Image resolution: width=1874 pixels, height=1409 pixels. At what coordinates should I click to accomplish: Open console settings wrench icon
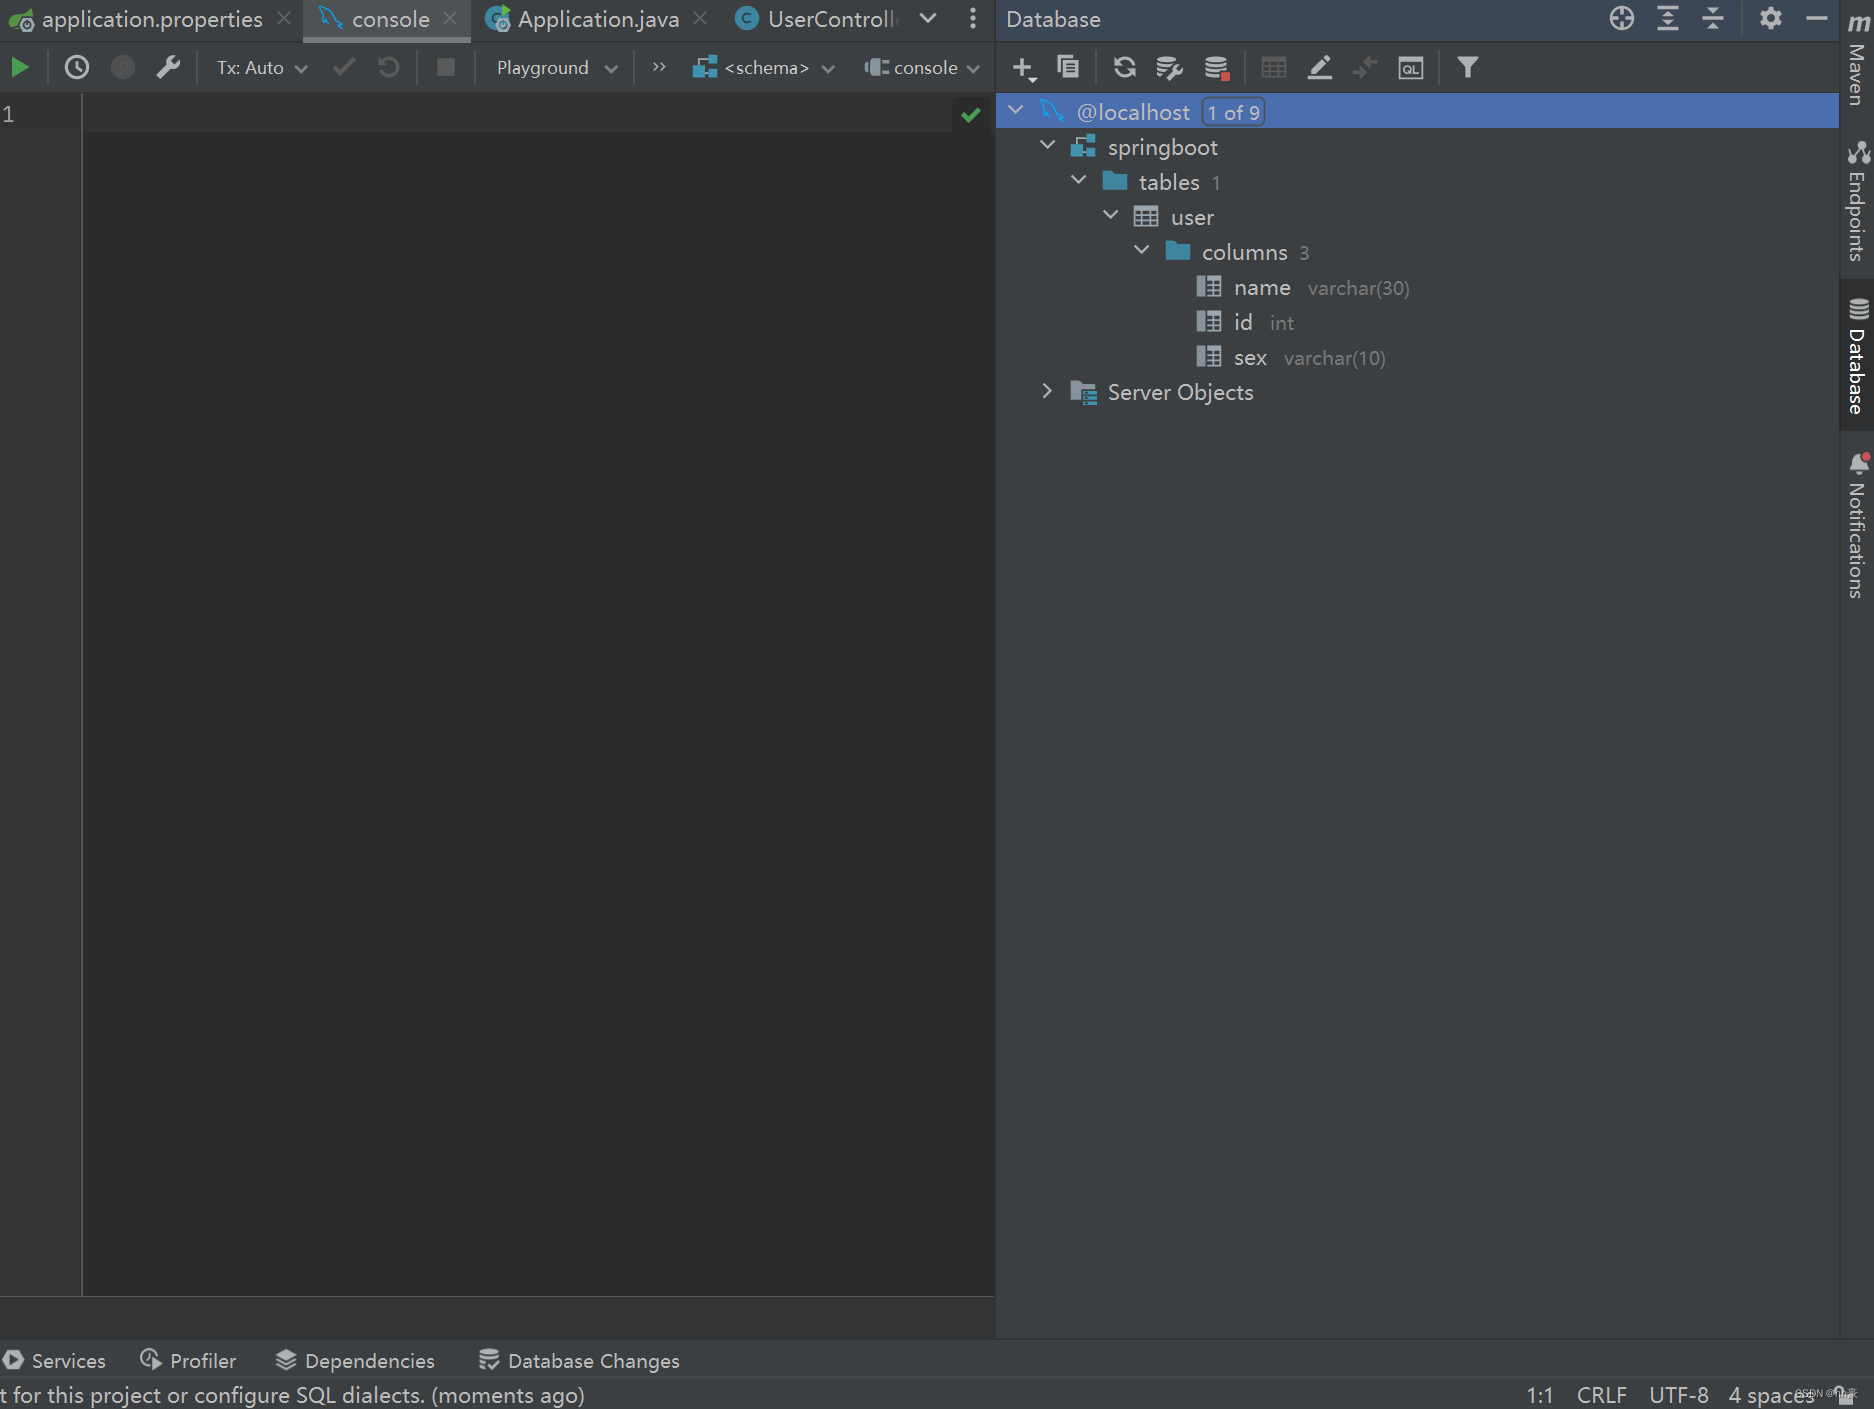point(168,67)
